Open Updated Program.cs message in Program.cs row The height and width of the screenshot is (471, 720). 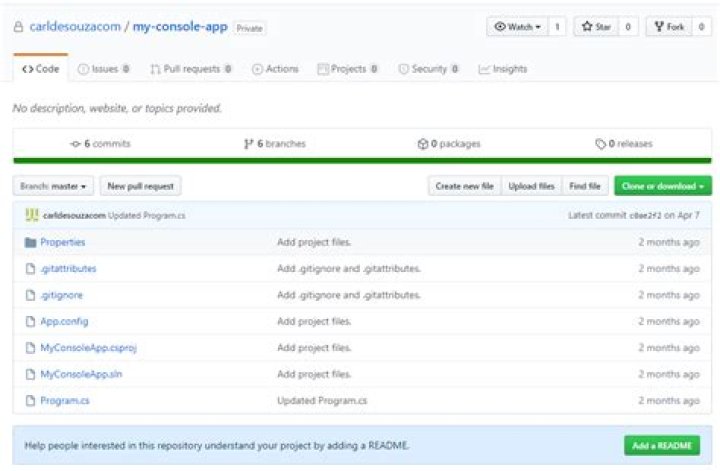click(x=322, y=400)
